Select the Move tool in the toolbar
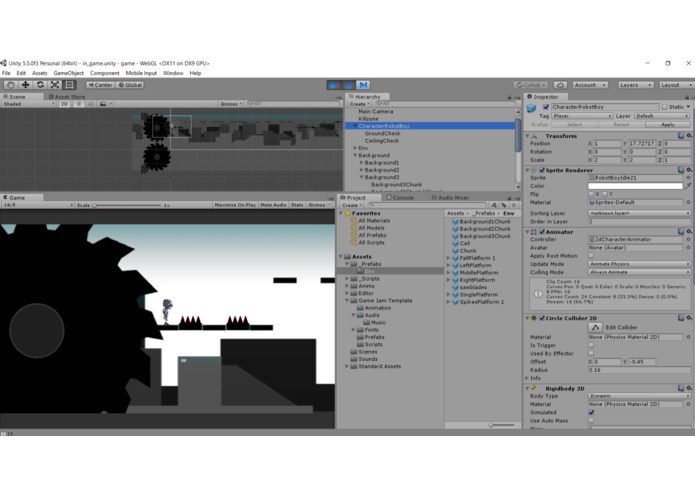Image resolution: width=695 pixels, height=494 pixels. coord(25,85)
